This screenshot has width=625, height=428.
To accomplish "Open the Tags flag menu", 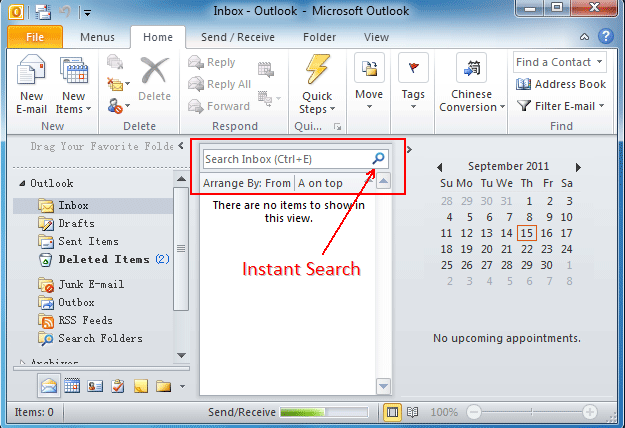I will 413,82.
